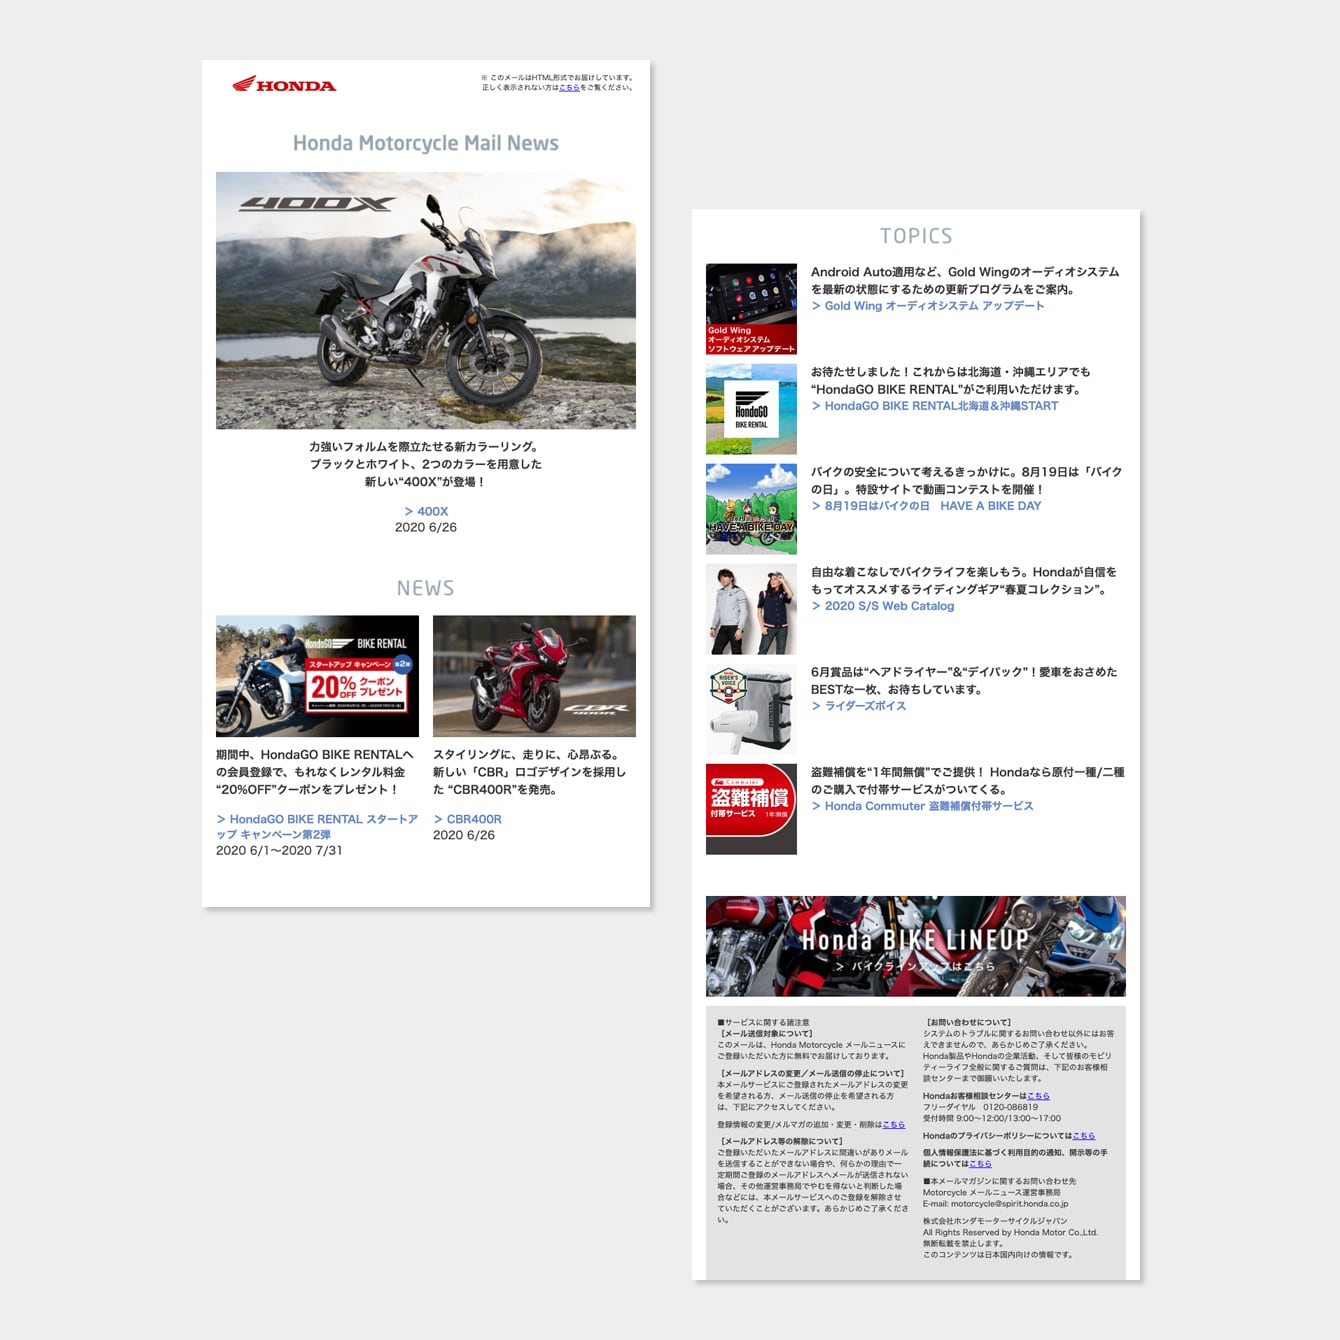Click the HondaGO beach rental thumbnail
Screen dimensions: 1340x1340
[x=751, y=409]
